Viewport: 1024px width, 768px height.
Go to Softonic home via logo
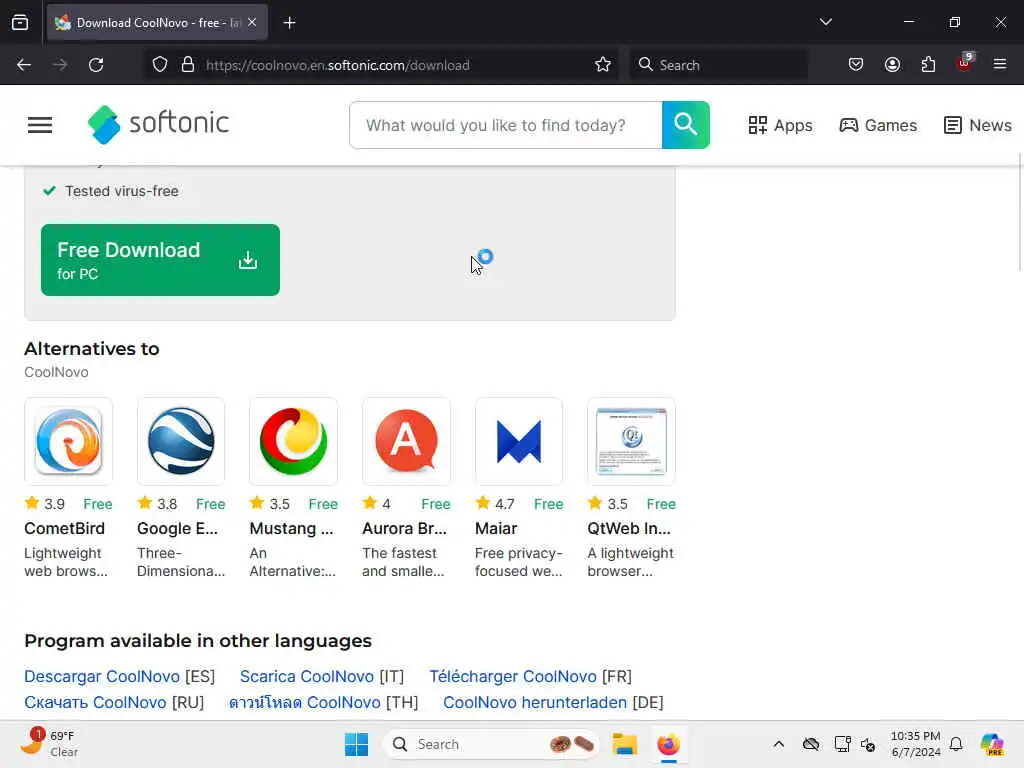159,124
